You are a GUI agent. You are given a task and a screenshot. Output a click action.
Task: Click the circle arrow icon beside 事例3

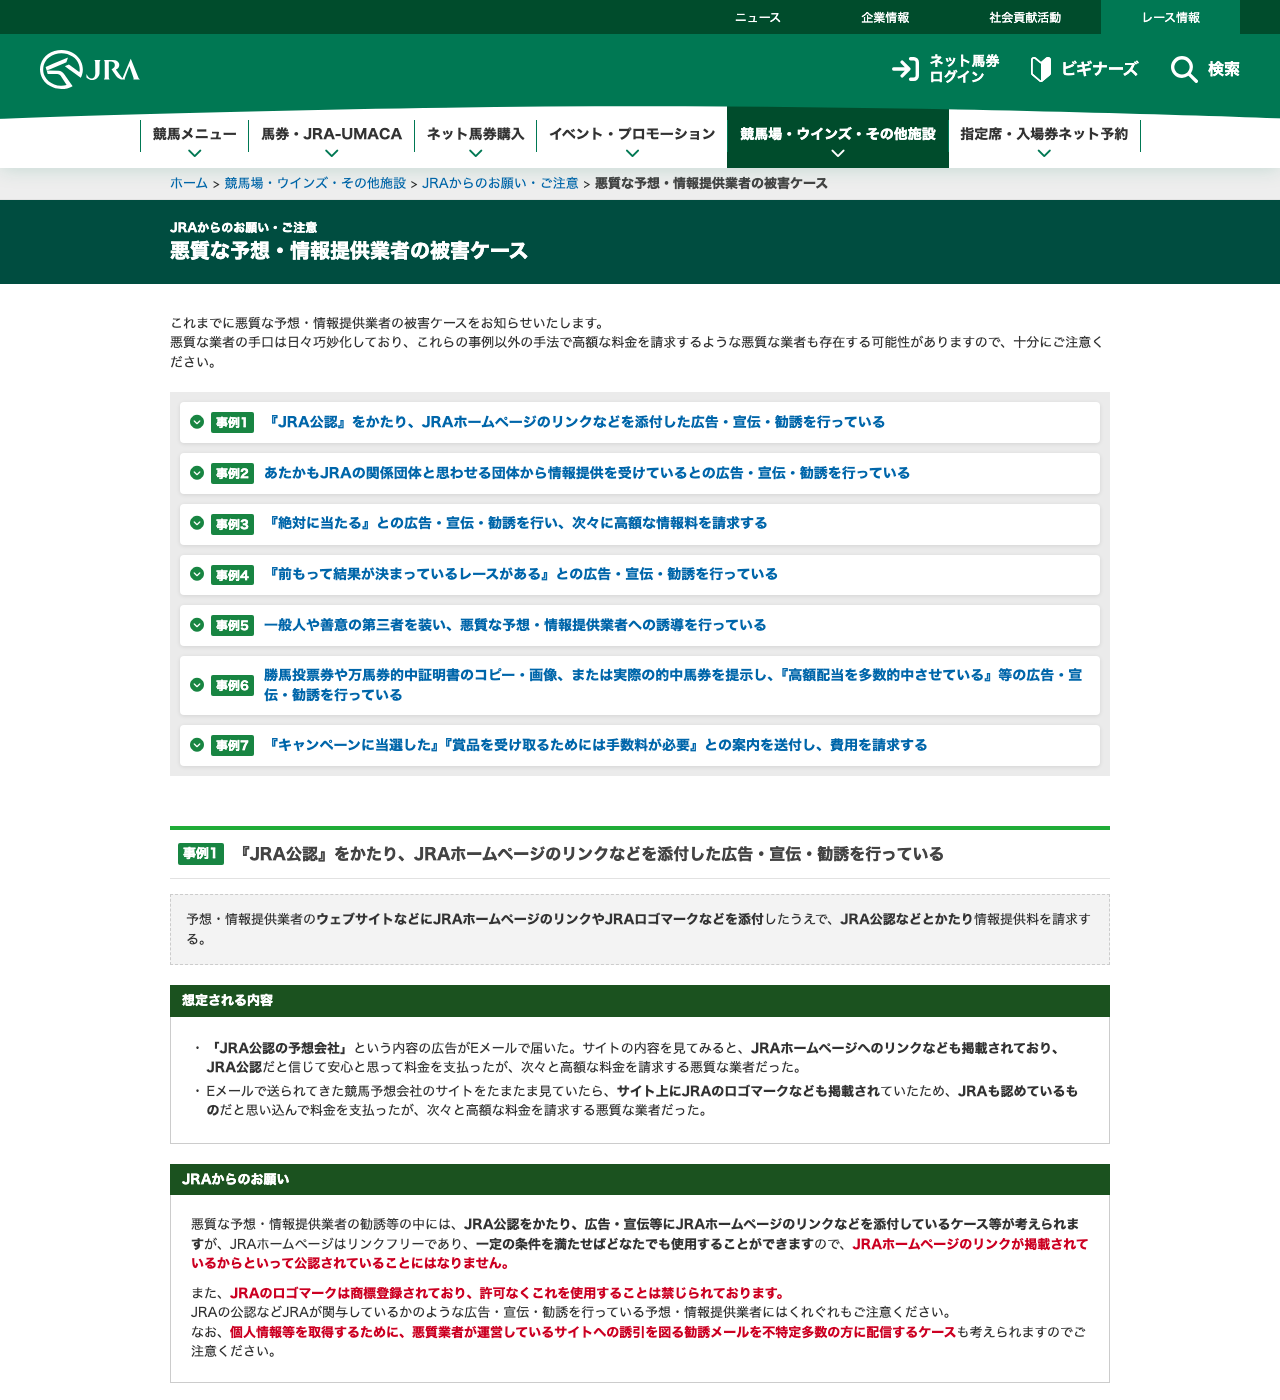197,523
